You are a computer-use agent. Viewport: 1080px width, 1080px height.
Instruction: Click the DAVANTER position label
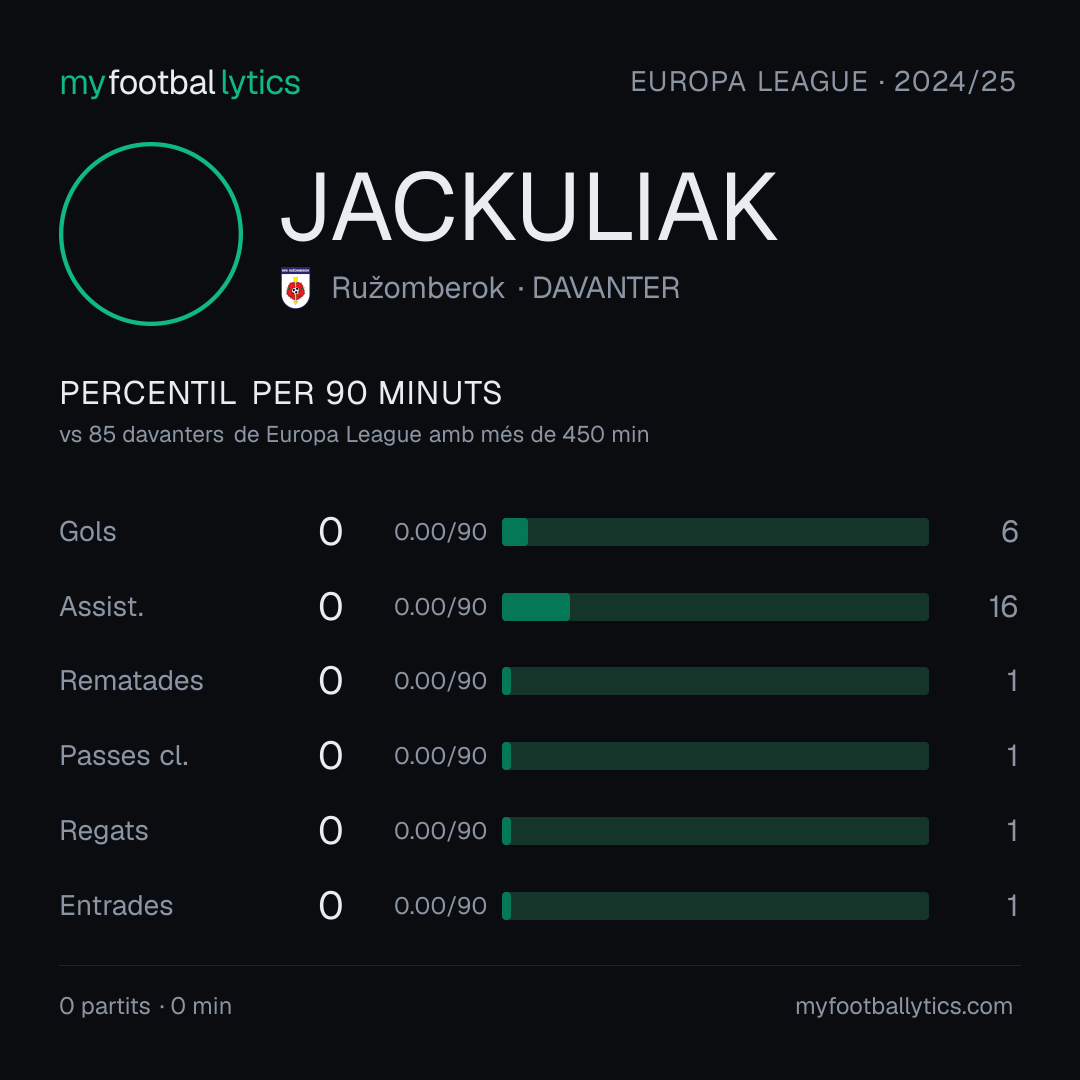point(606,288)
